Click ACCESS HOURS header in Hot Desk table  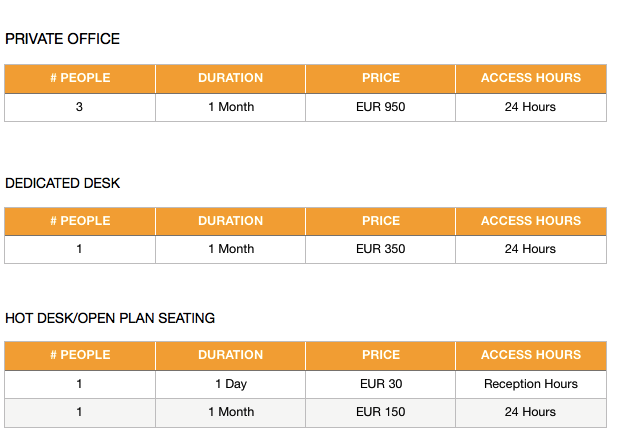531,355
